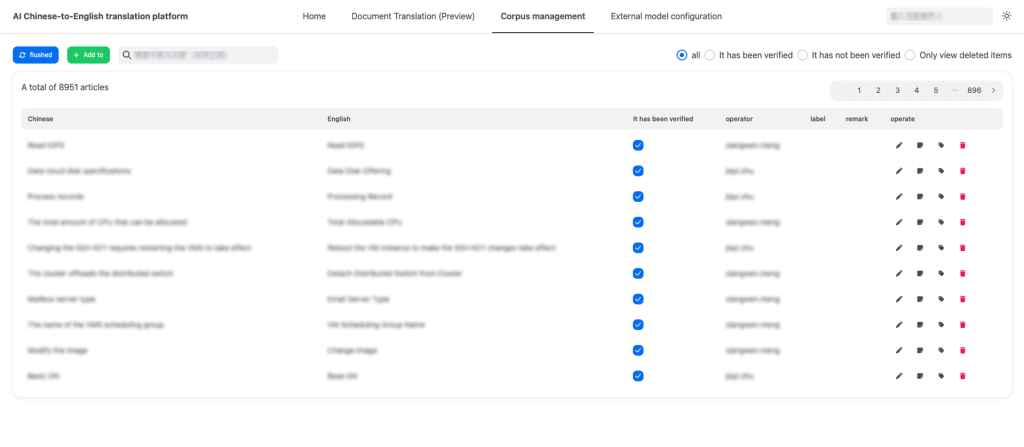Screen dimensions: 1024x447
Task: Click the edit pencil icon in first row
Action: click(899, 145)
